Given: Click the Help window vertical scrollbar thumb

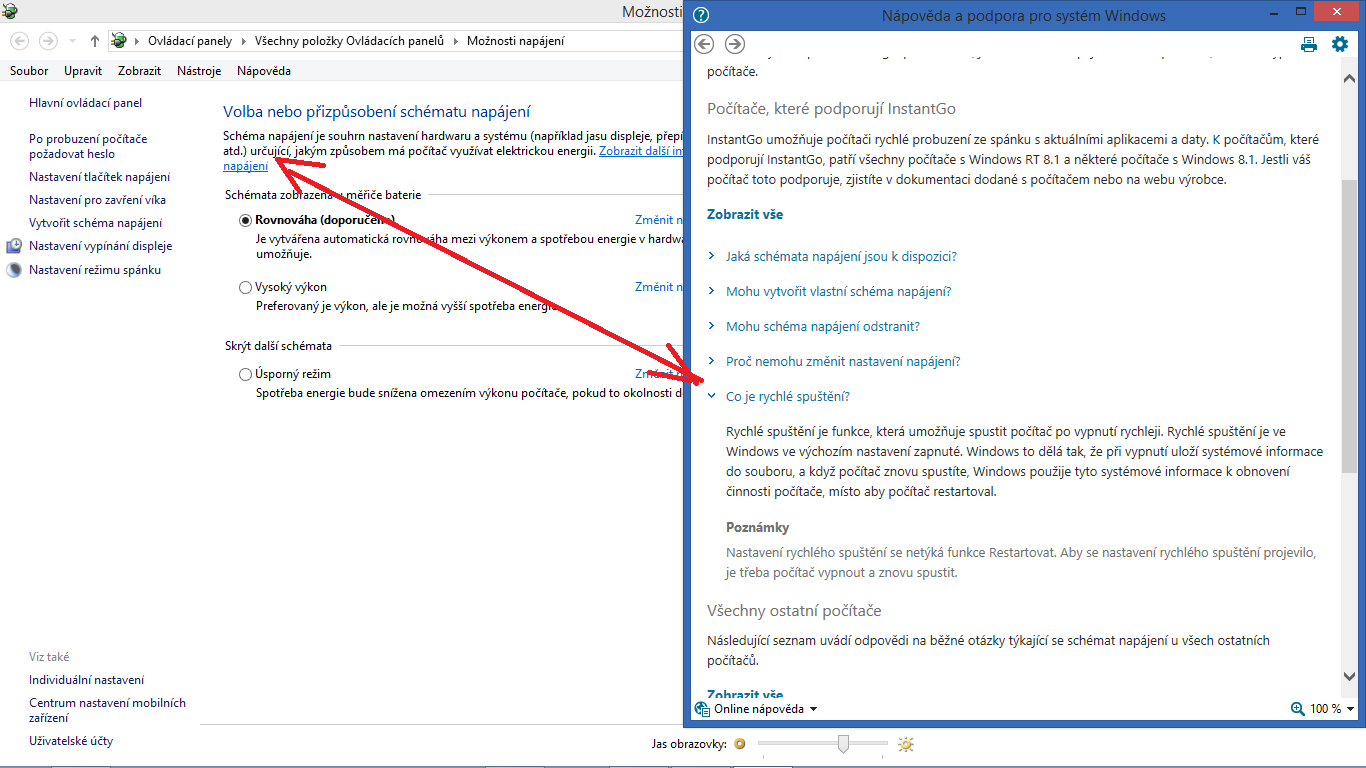Looking at the screenshot, I should point(1349,326).
